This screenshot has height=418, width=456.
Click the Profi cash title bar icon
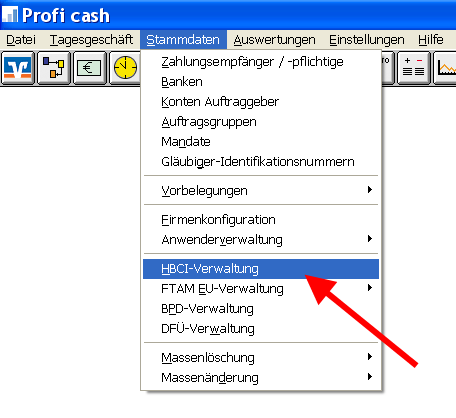pyautogui.click(x=9, y=15)
